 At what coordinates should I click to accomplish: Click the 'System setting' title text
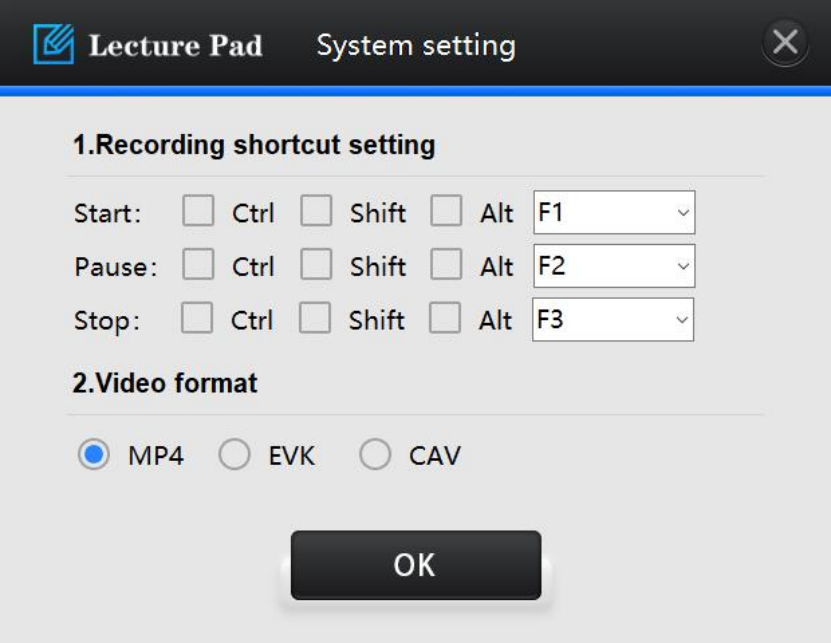(416, 46)
